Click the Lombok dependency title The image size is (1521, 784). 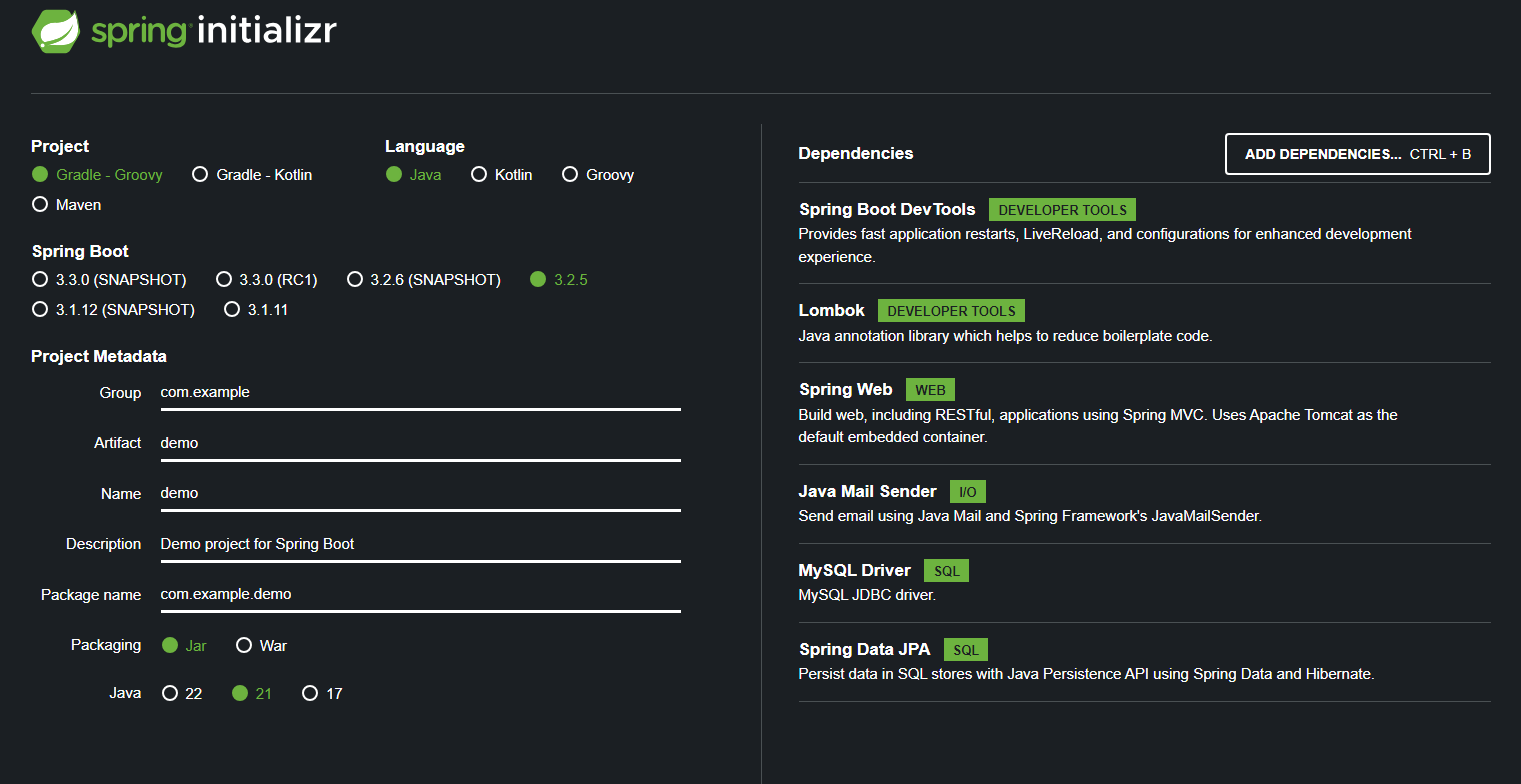click(832, 310)
